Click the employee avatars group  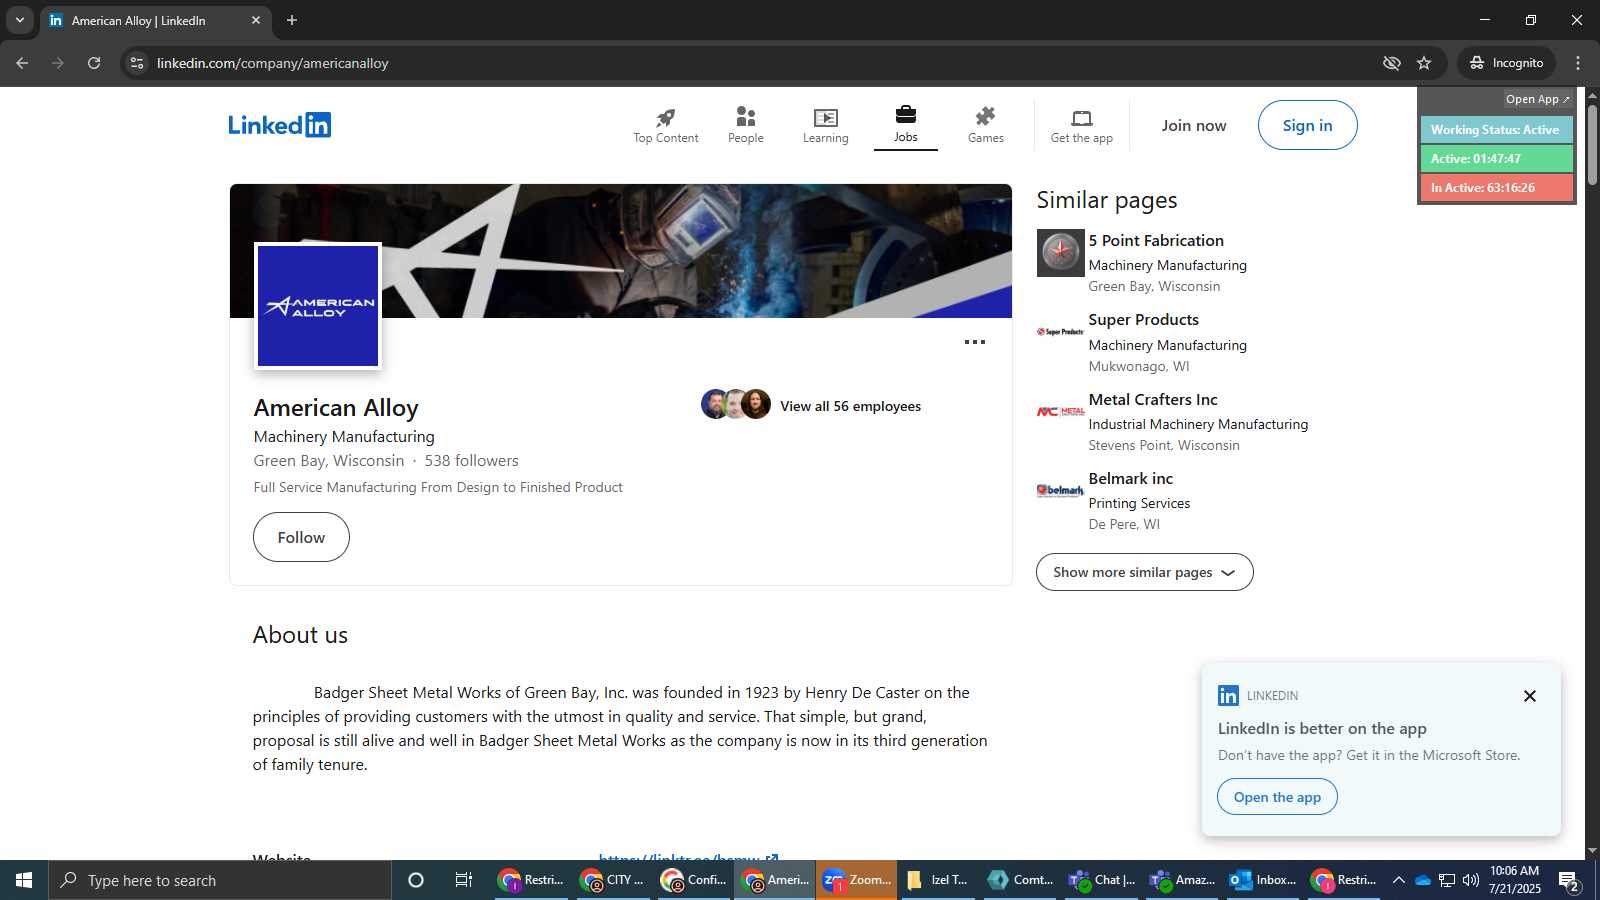(736, 404)
